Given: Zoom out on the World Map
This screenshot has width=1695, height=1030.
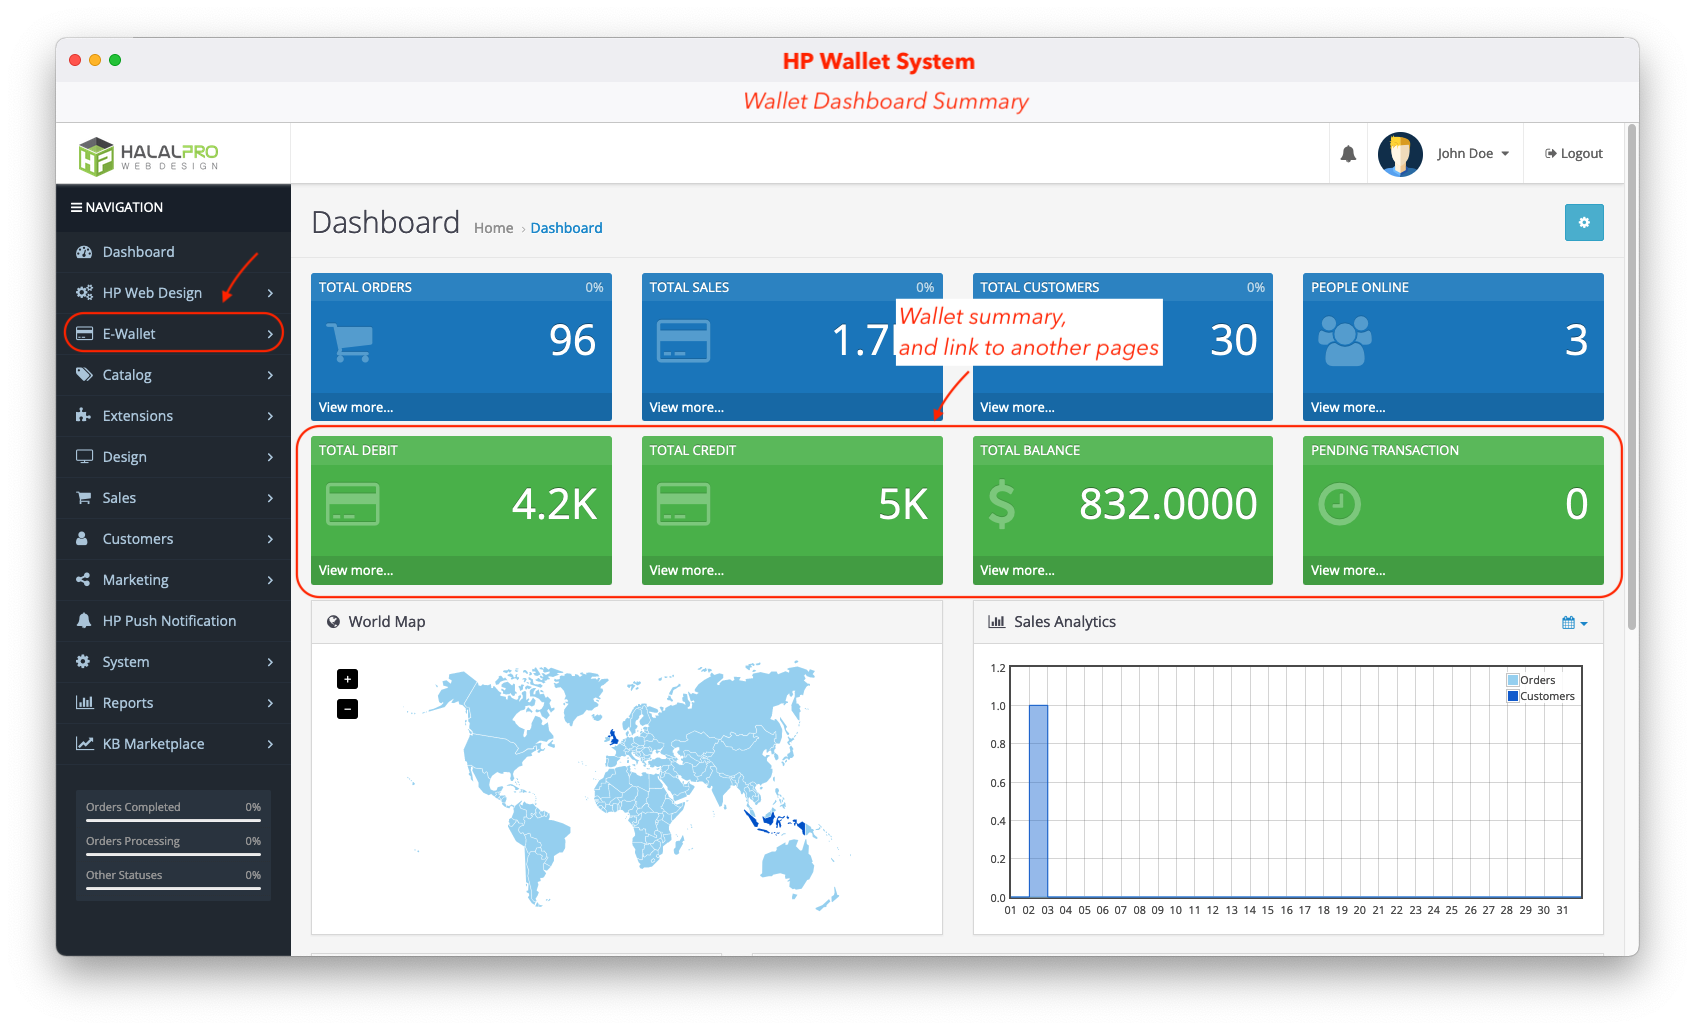Looking at the screenshot, I should [x=347, y=710].
